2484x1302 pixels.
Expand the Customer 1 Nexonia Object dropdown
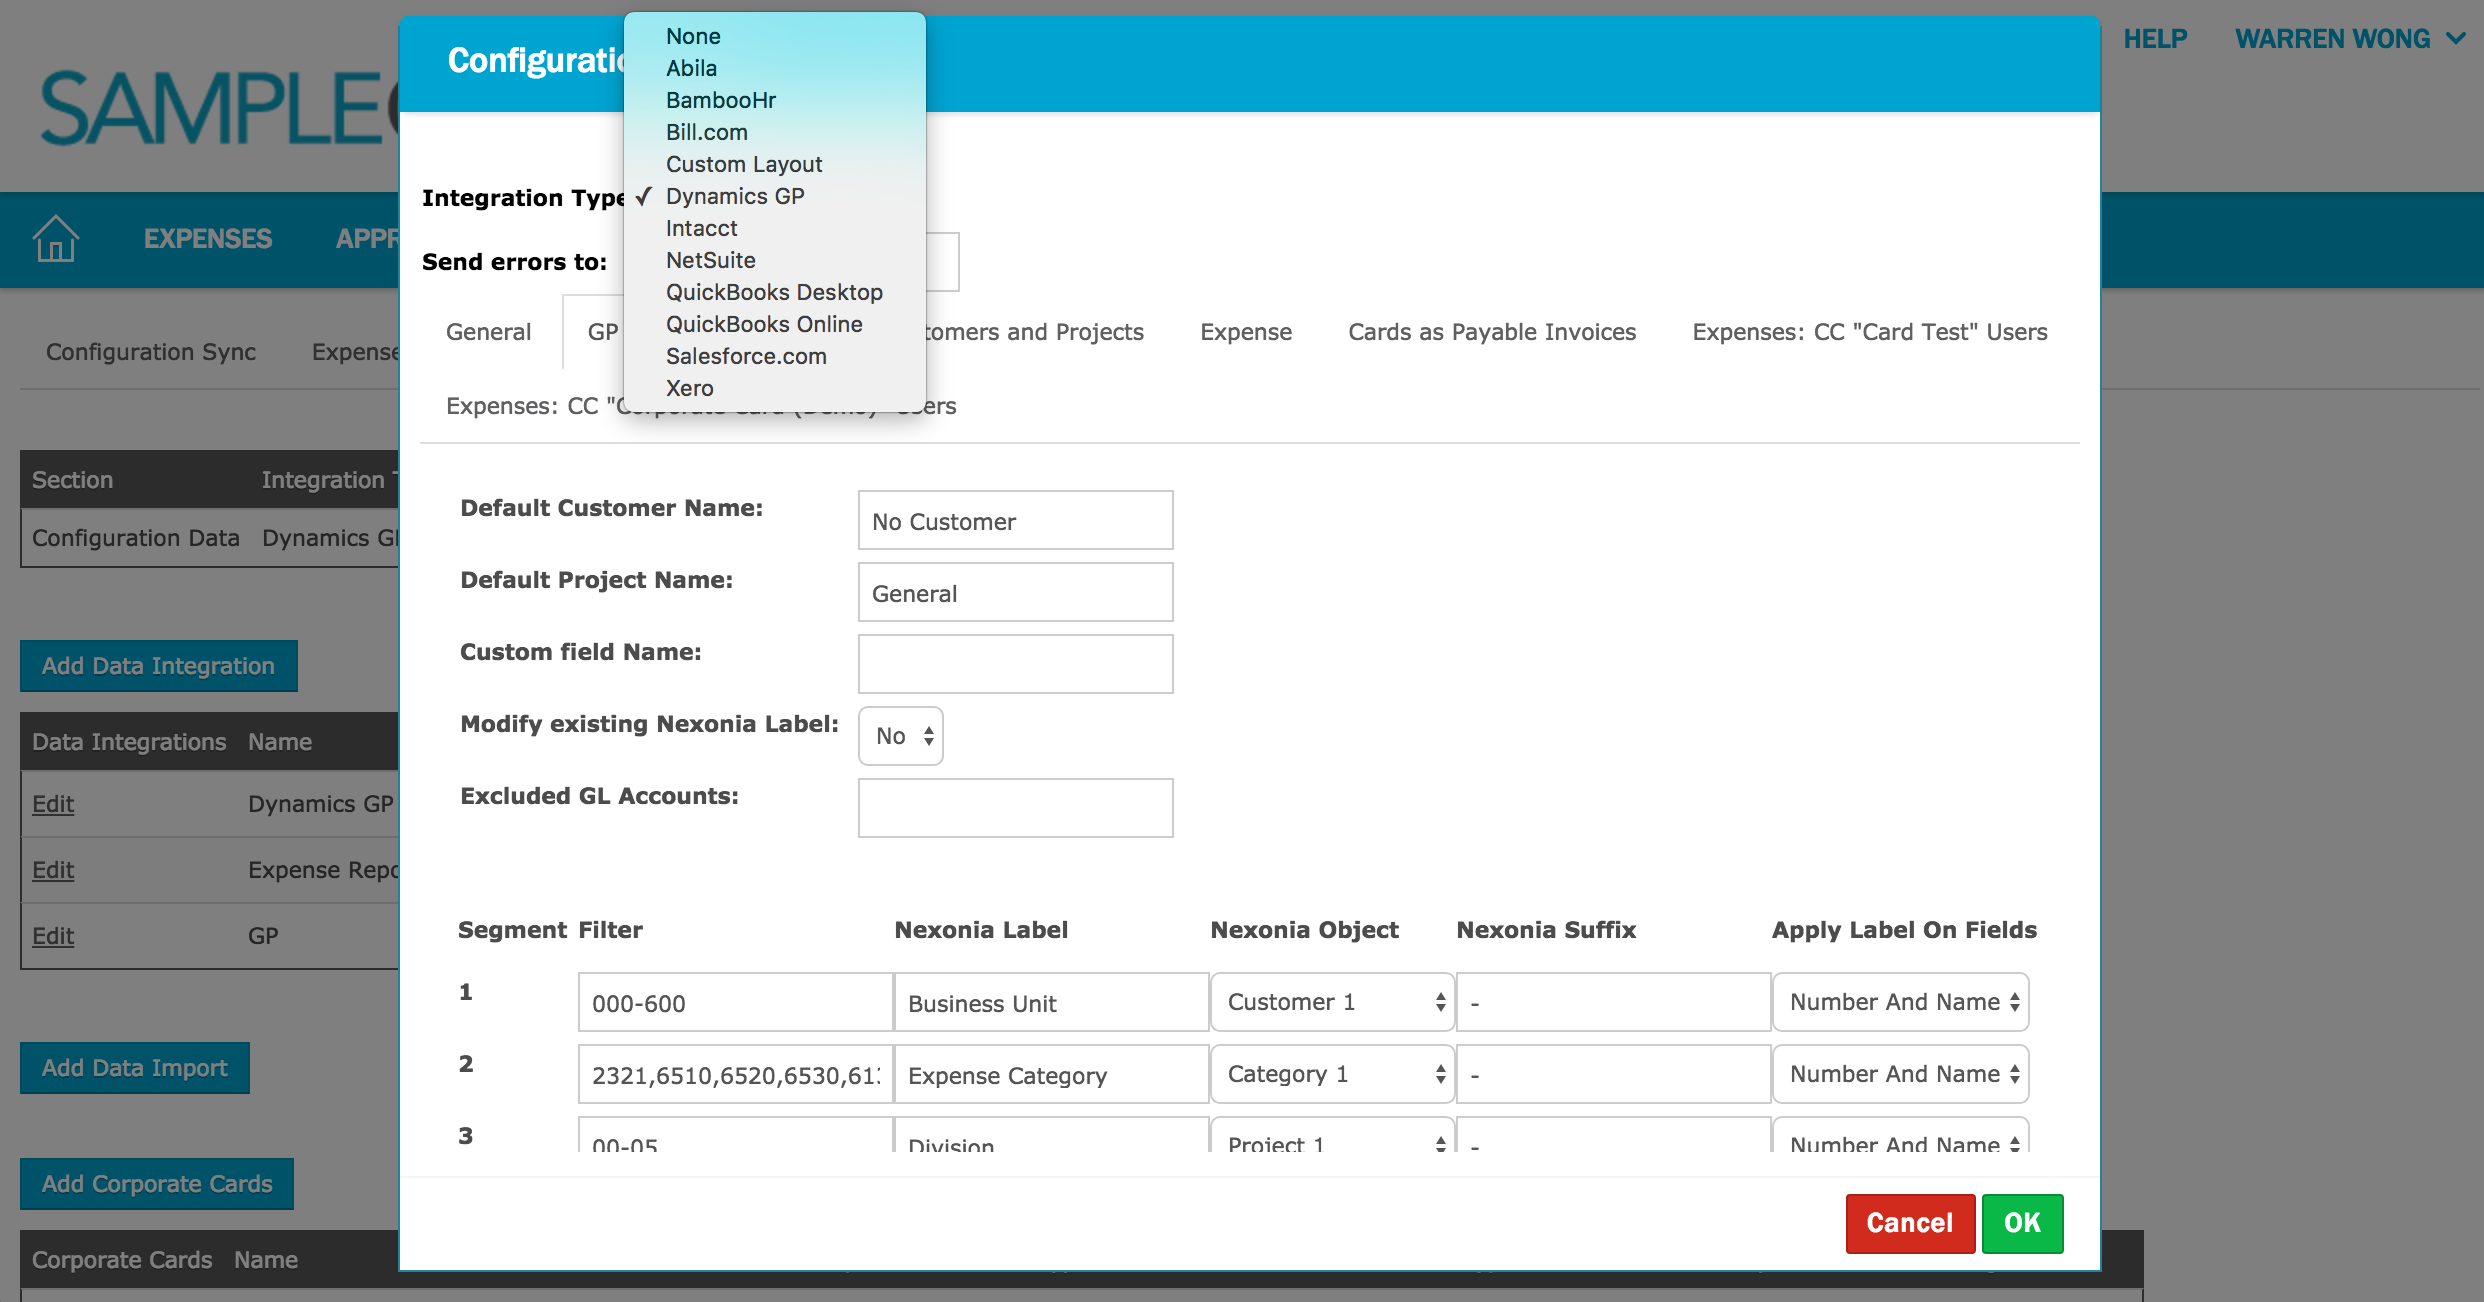click(x=1332, y=1002)
